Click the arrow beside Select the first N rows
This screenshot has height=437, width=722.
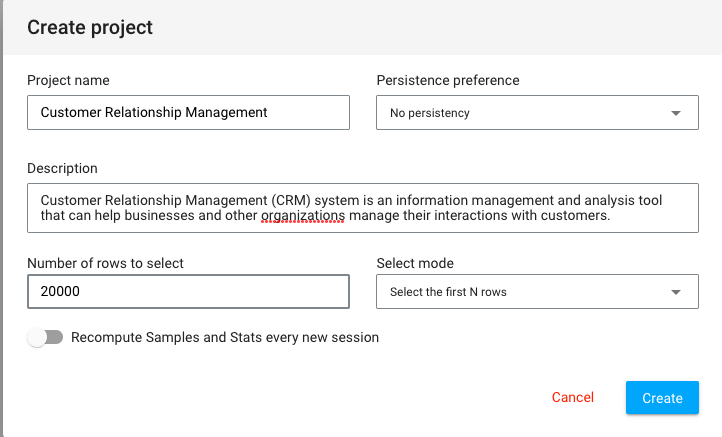(677, 292)
